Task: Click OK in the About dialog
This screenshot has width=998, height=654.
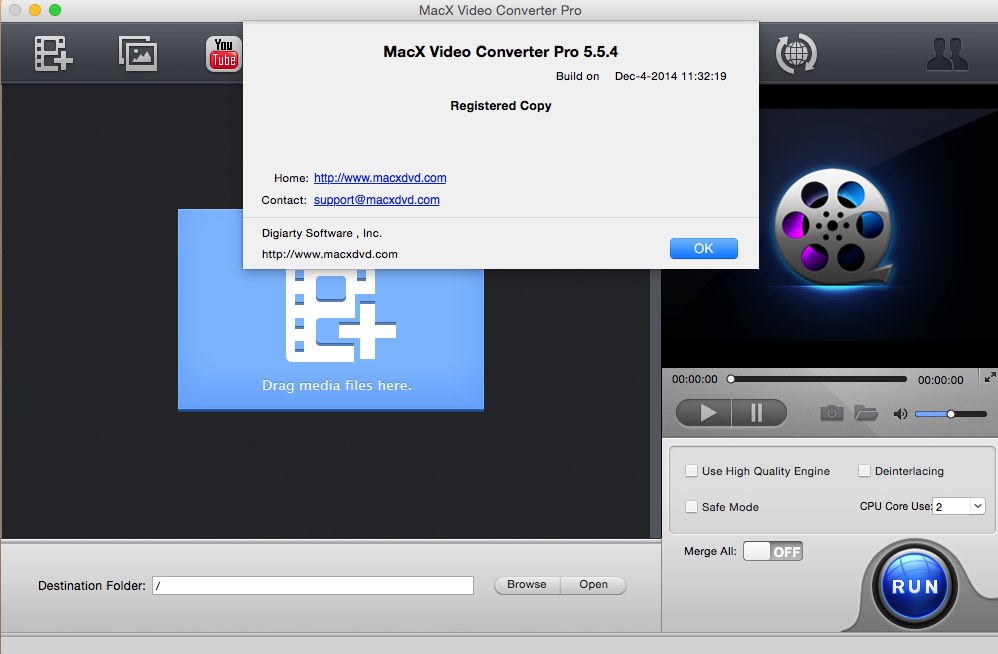Action: 703,249
